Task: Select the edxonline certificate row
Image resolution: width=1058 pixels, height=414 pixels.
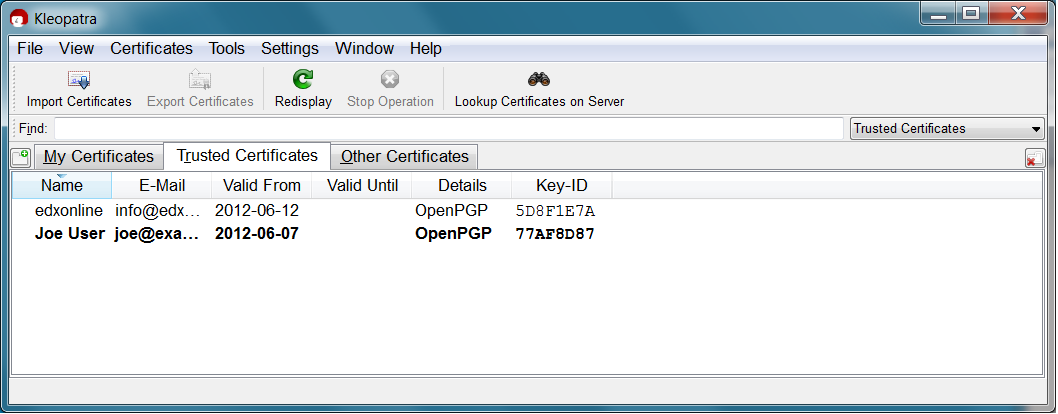Action: [527, 211]
